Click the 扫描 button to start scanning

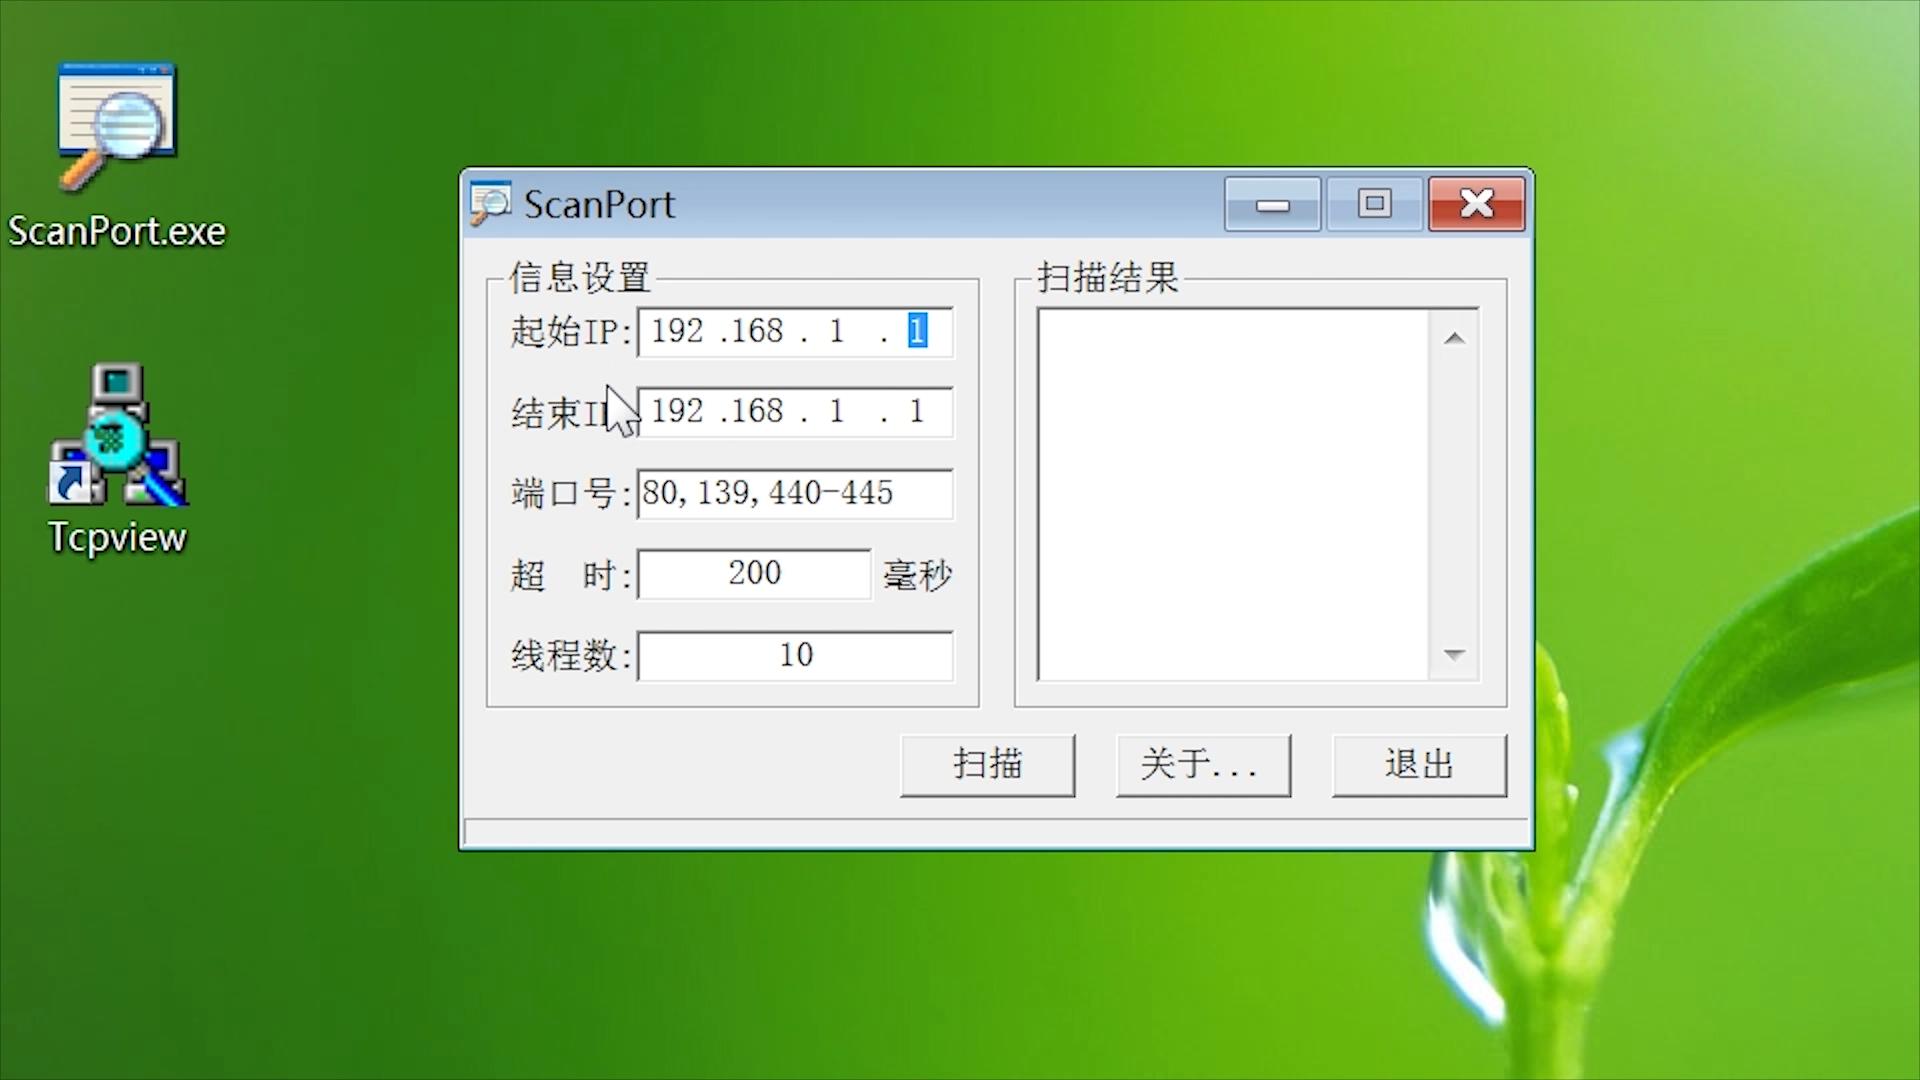tap(987, 765)
